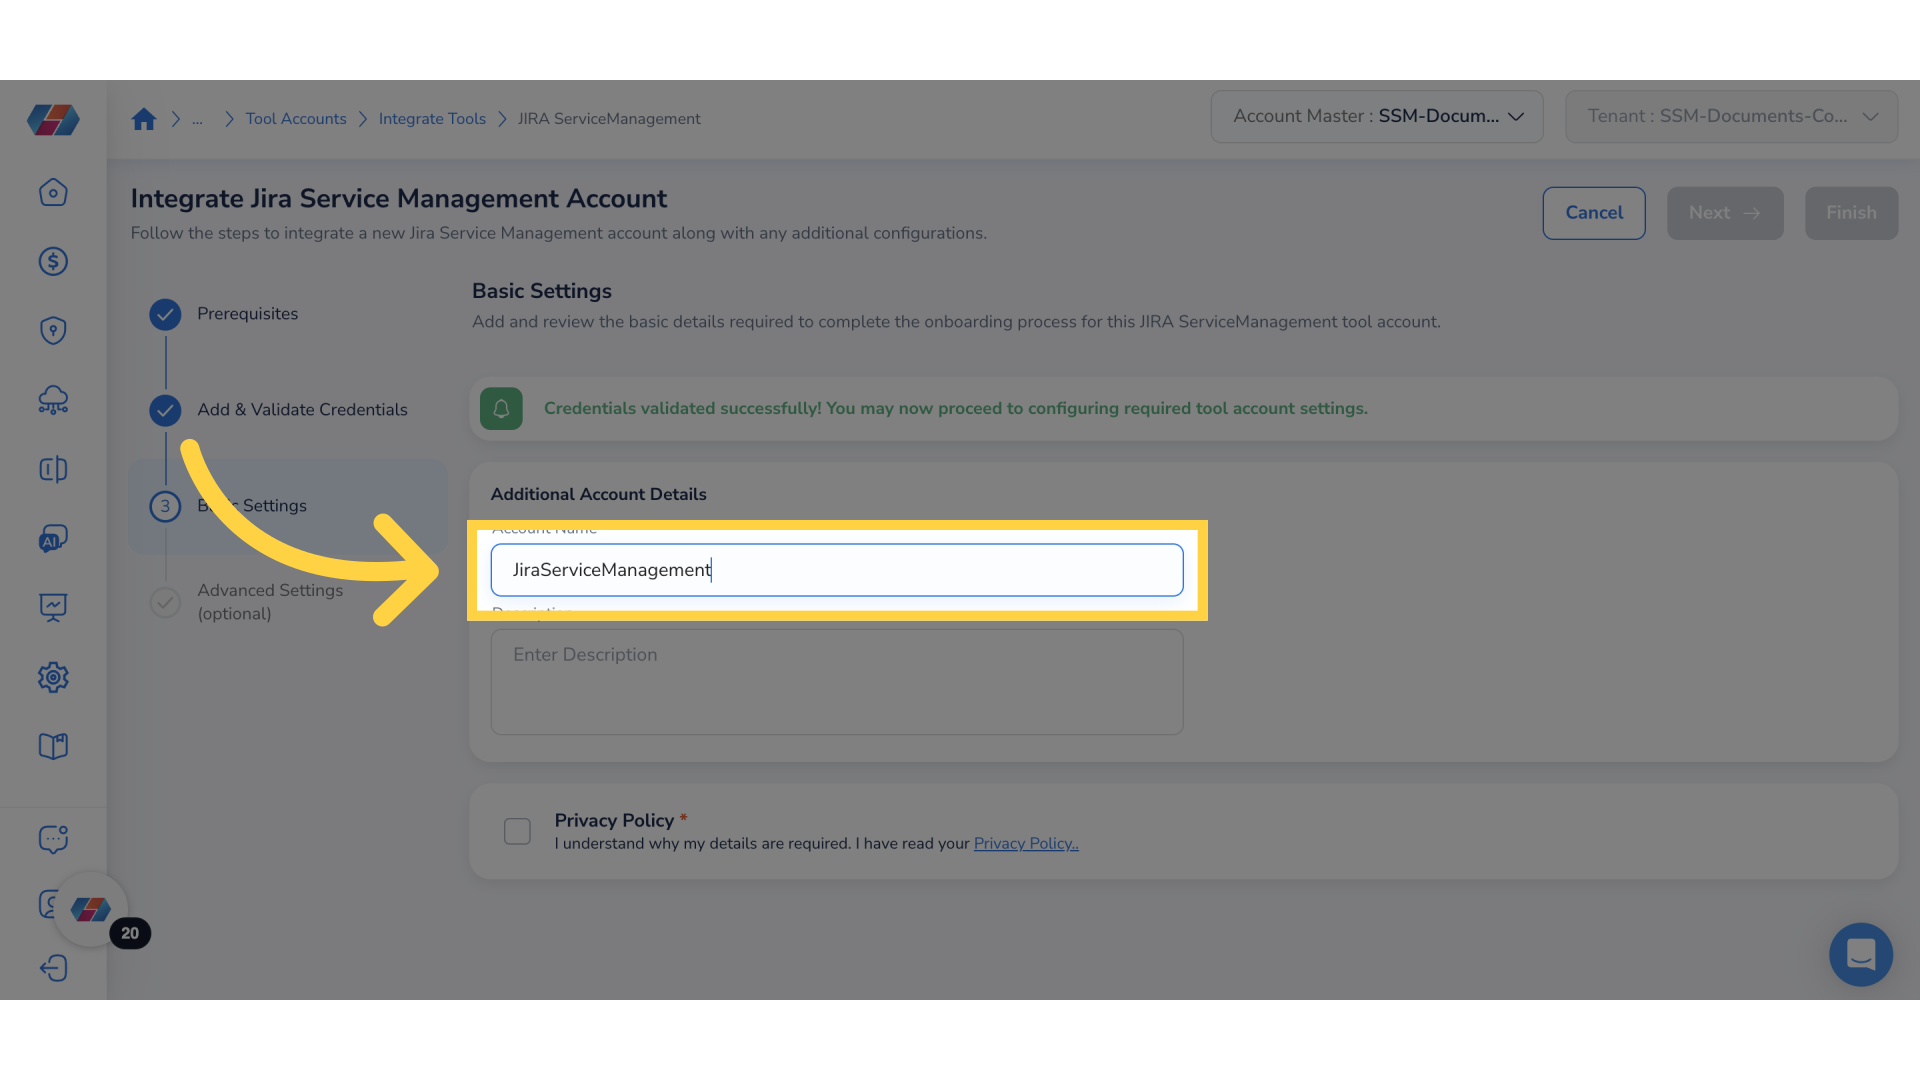
Task: Select the Advanced Settings (optional) step
Action: pos(270,602)
